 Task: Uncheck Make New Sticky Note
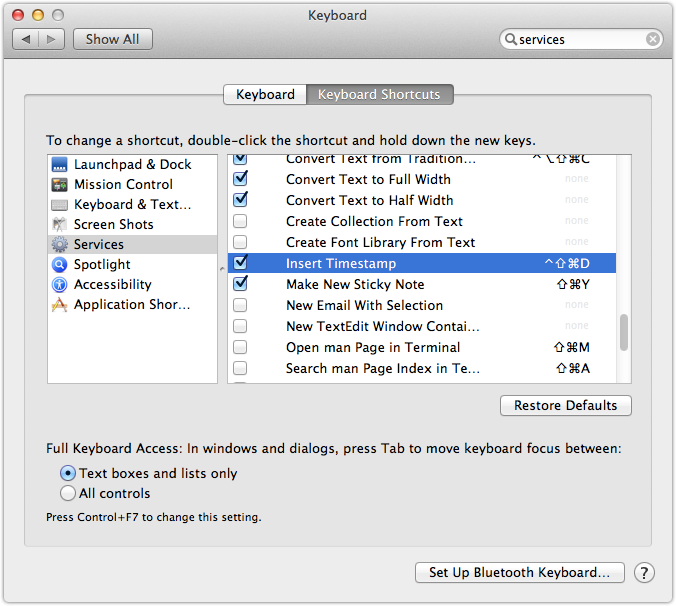tap(240, 284)
